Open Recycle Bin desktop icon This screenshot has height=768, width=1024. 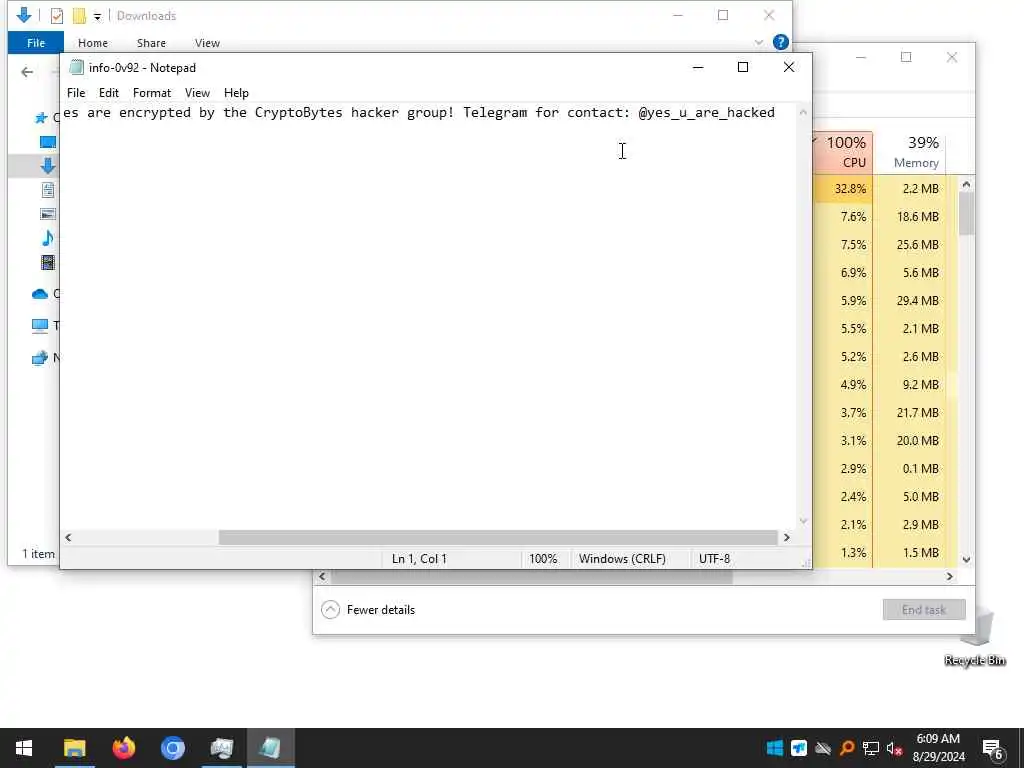[974, 637]
